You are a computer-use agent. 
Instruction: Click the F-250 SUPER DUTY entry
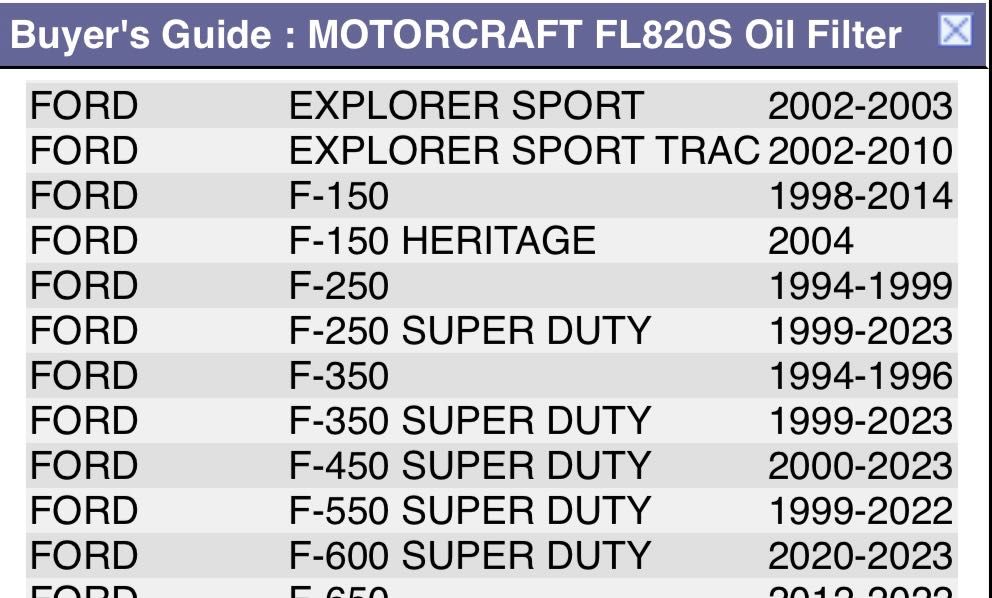(x=469, y=331)
